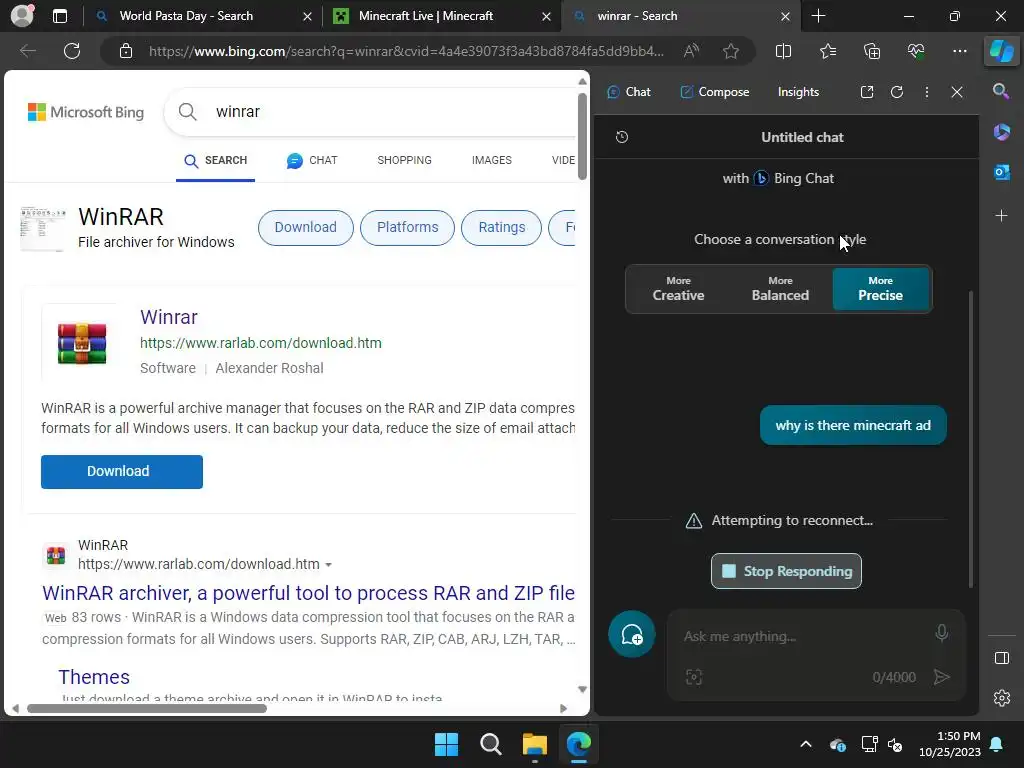The height and width of the screenshot is (768, 1024).
Task: Click the page horizontal scrollbar thumb
Action: pyautogui.click(x=147, y=709)
